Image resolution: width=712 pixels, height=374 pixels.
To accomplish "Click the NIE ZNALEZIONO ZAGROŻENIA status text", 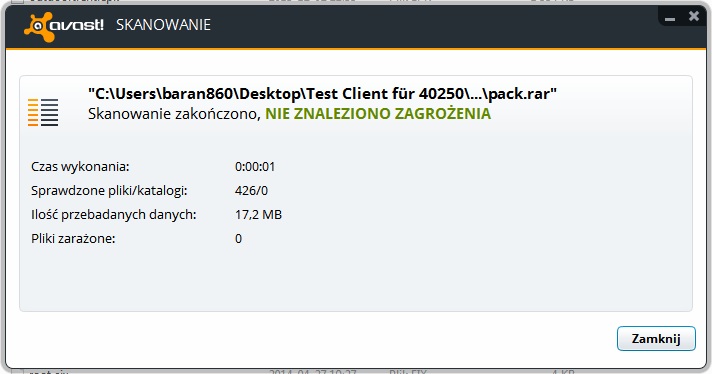I will pyautogui.click(x=378, y=113).
